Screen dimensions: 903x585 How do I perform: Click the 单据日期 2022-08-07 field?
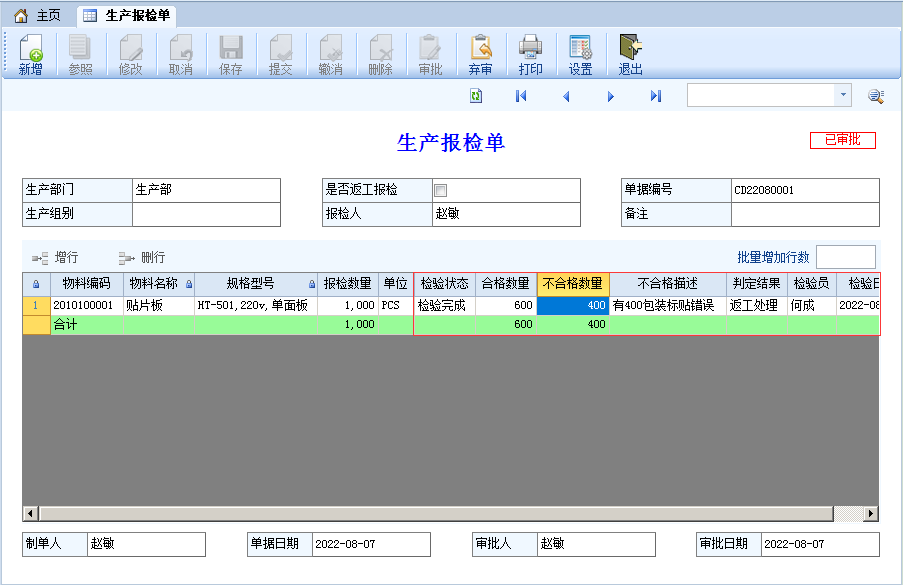click(371, 544)
